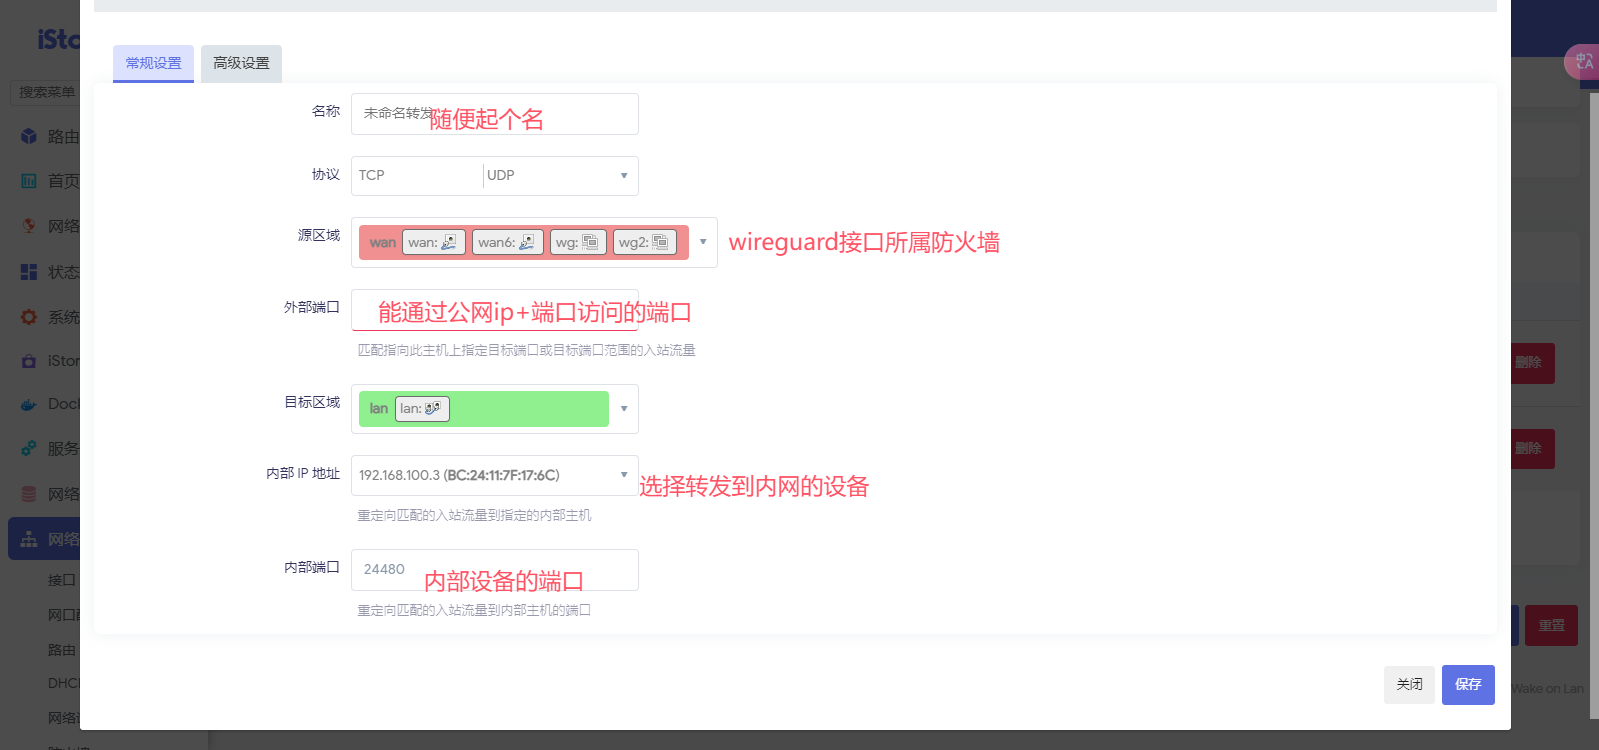Click the network tree icon in sidebar
This screenshot has width=1599, height=750.
point(29,539)
